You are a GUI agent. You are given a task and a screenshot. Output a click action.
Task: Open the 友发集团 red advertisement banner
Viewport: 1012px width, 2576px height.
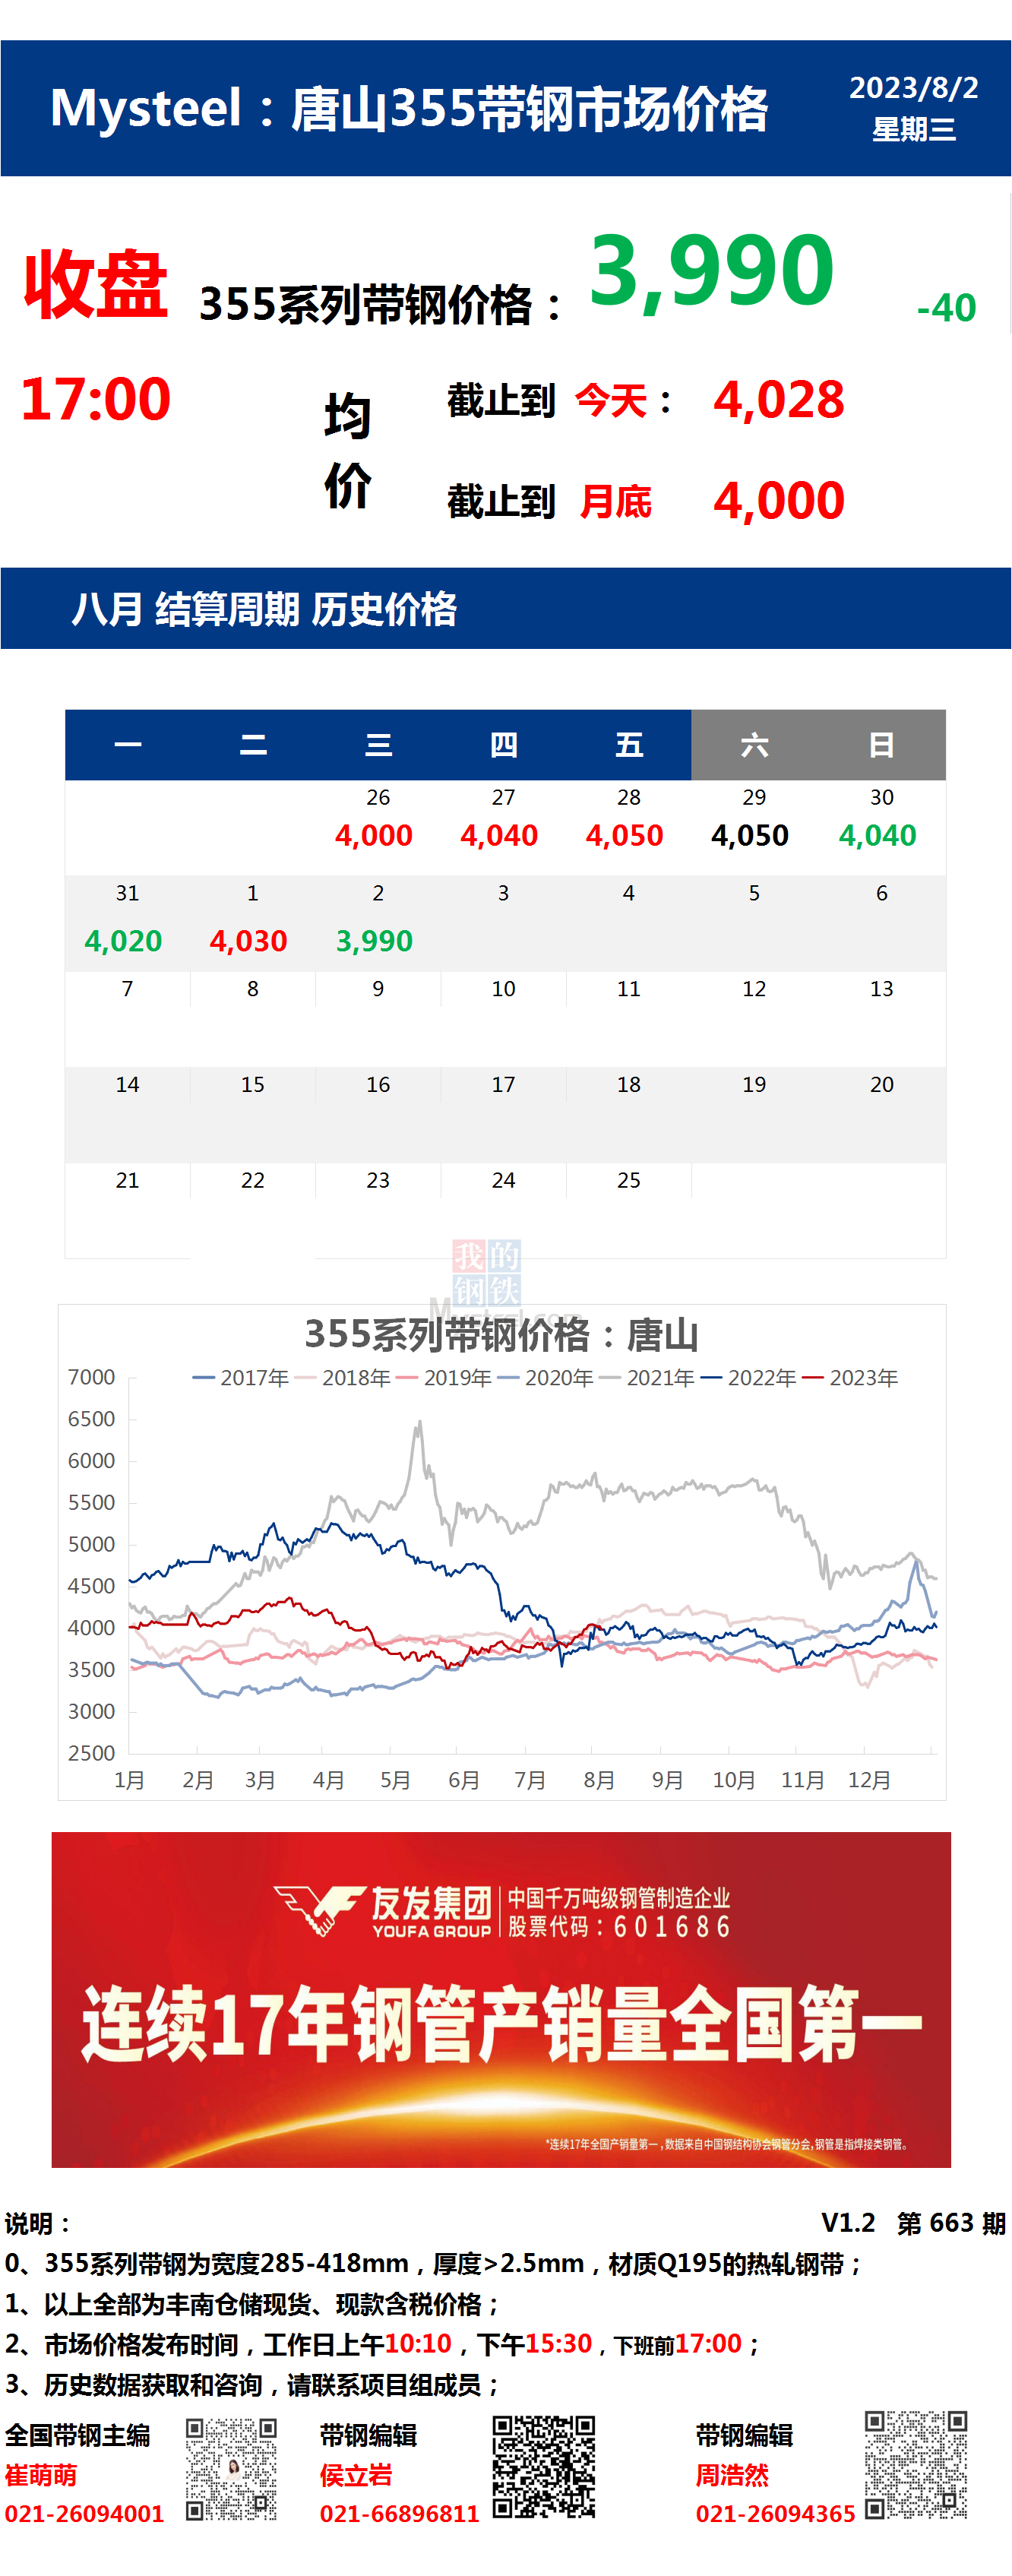click(x=501, y=1999)
